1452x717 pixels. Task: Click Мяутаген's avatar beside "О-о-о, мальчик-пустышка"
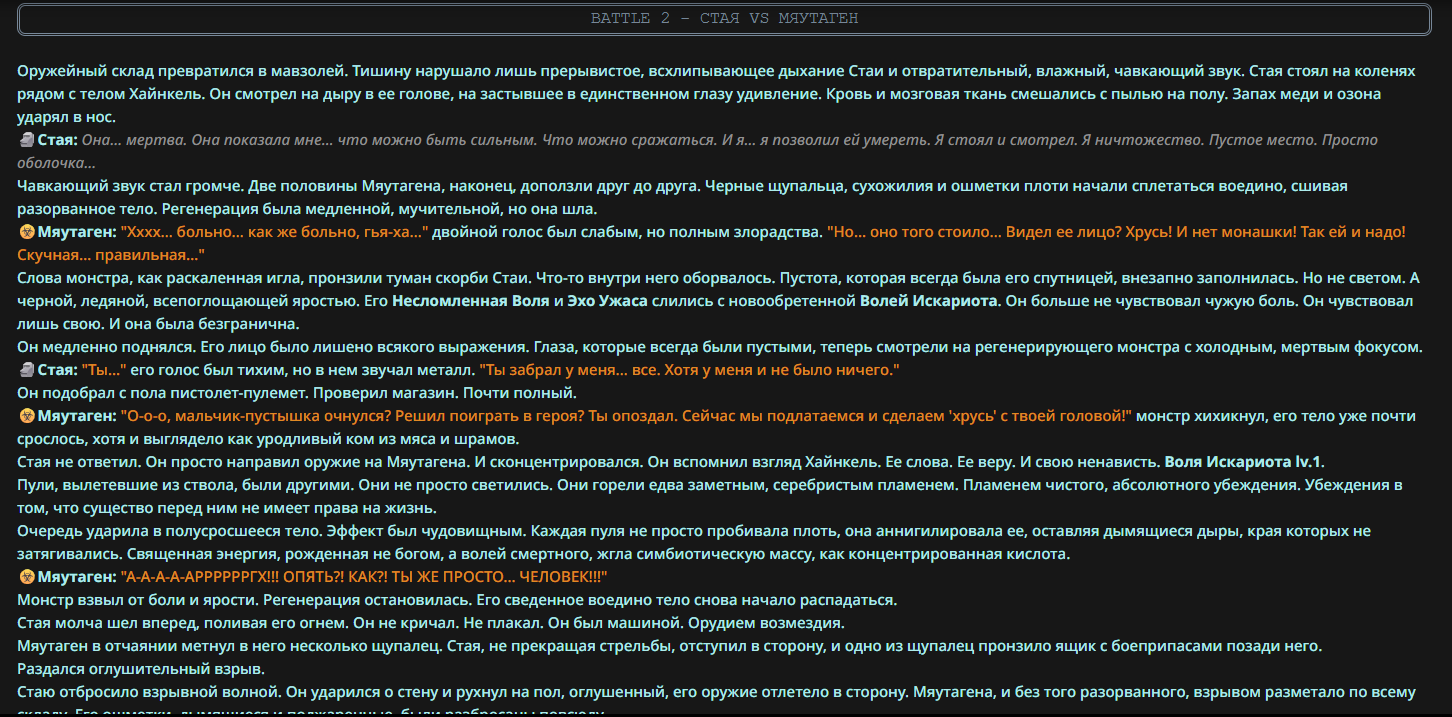27,416
